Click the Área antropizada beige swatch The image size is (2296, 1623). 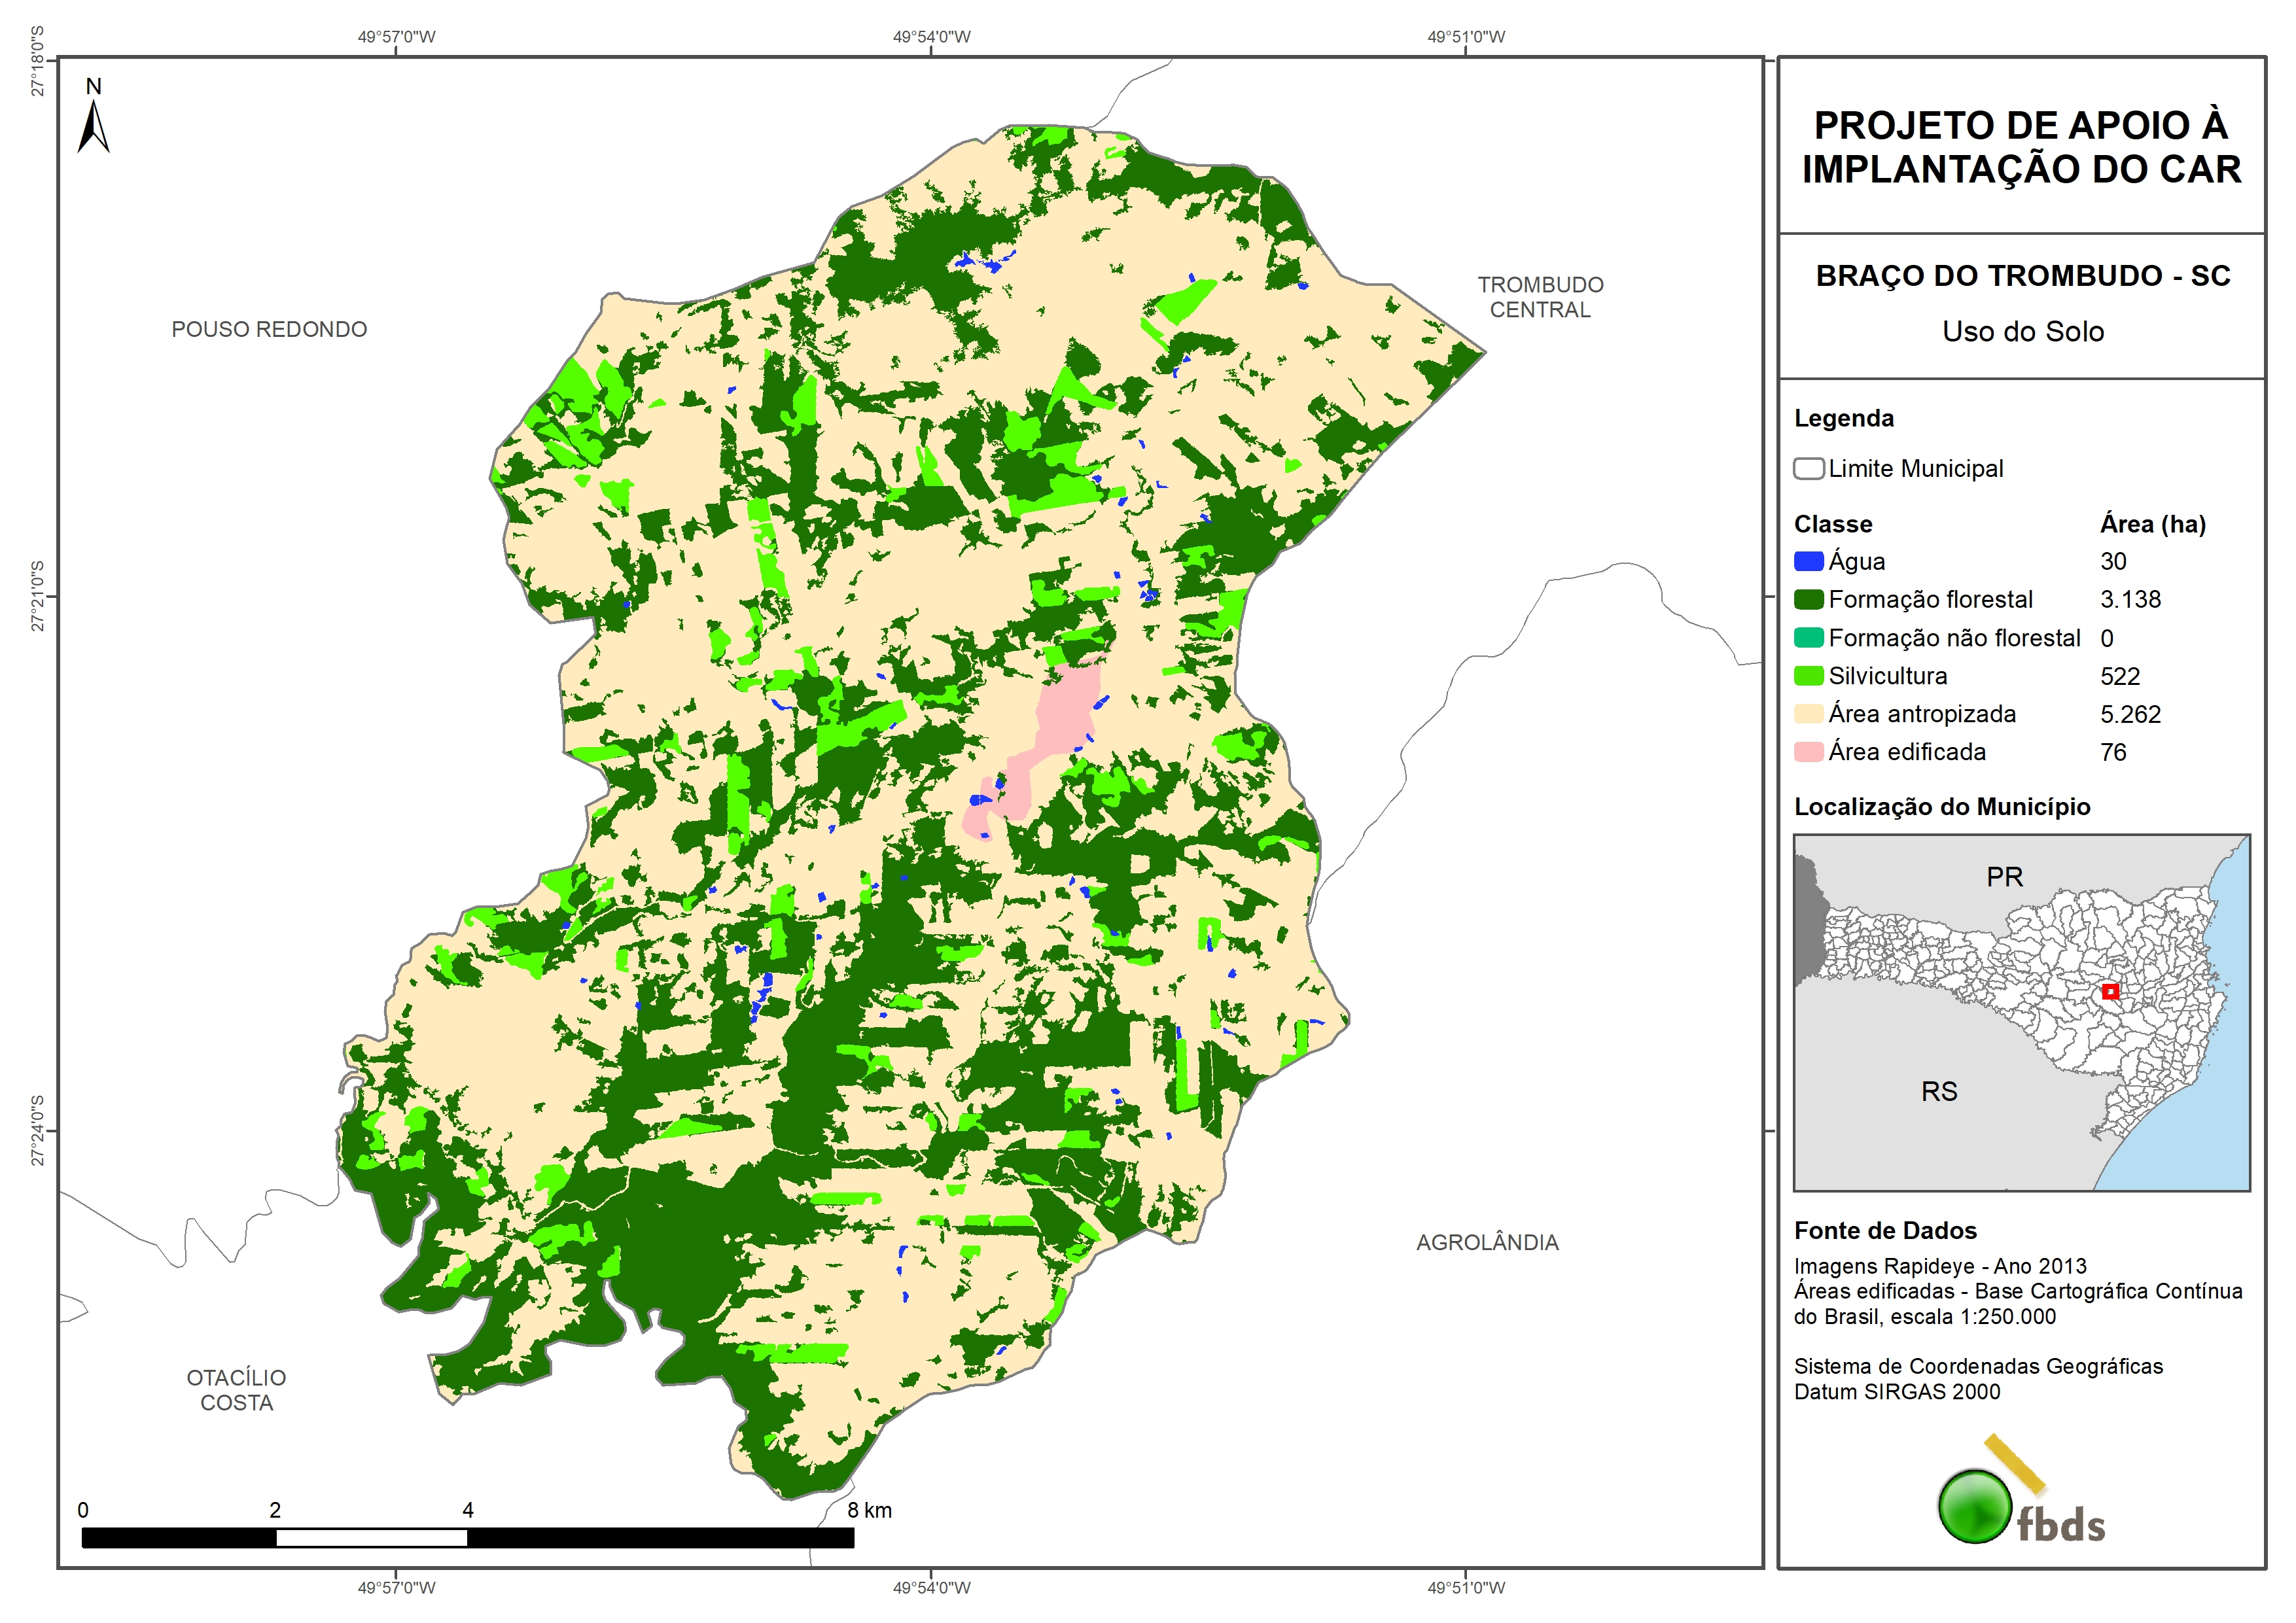pyautogui.click(x=1808, y=714)
